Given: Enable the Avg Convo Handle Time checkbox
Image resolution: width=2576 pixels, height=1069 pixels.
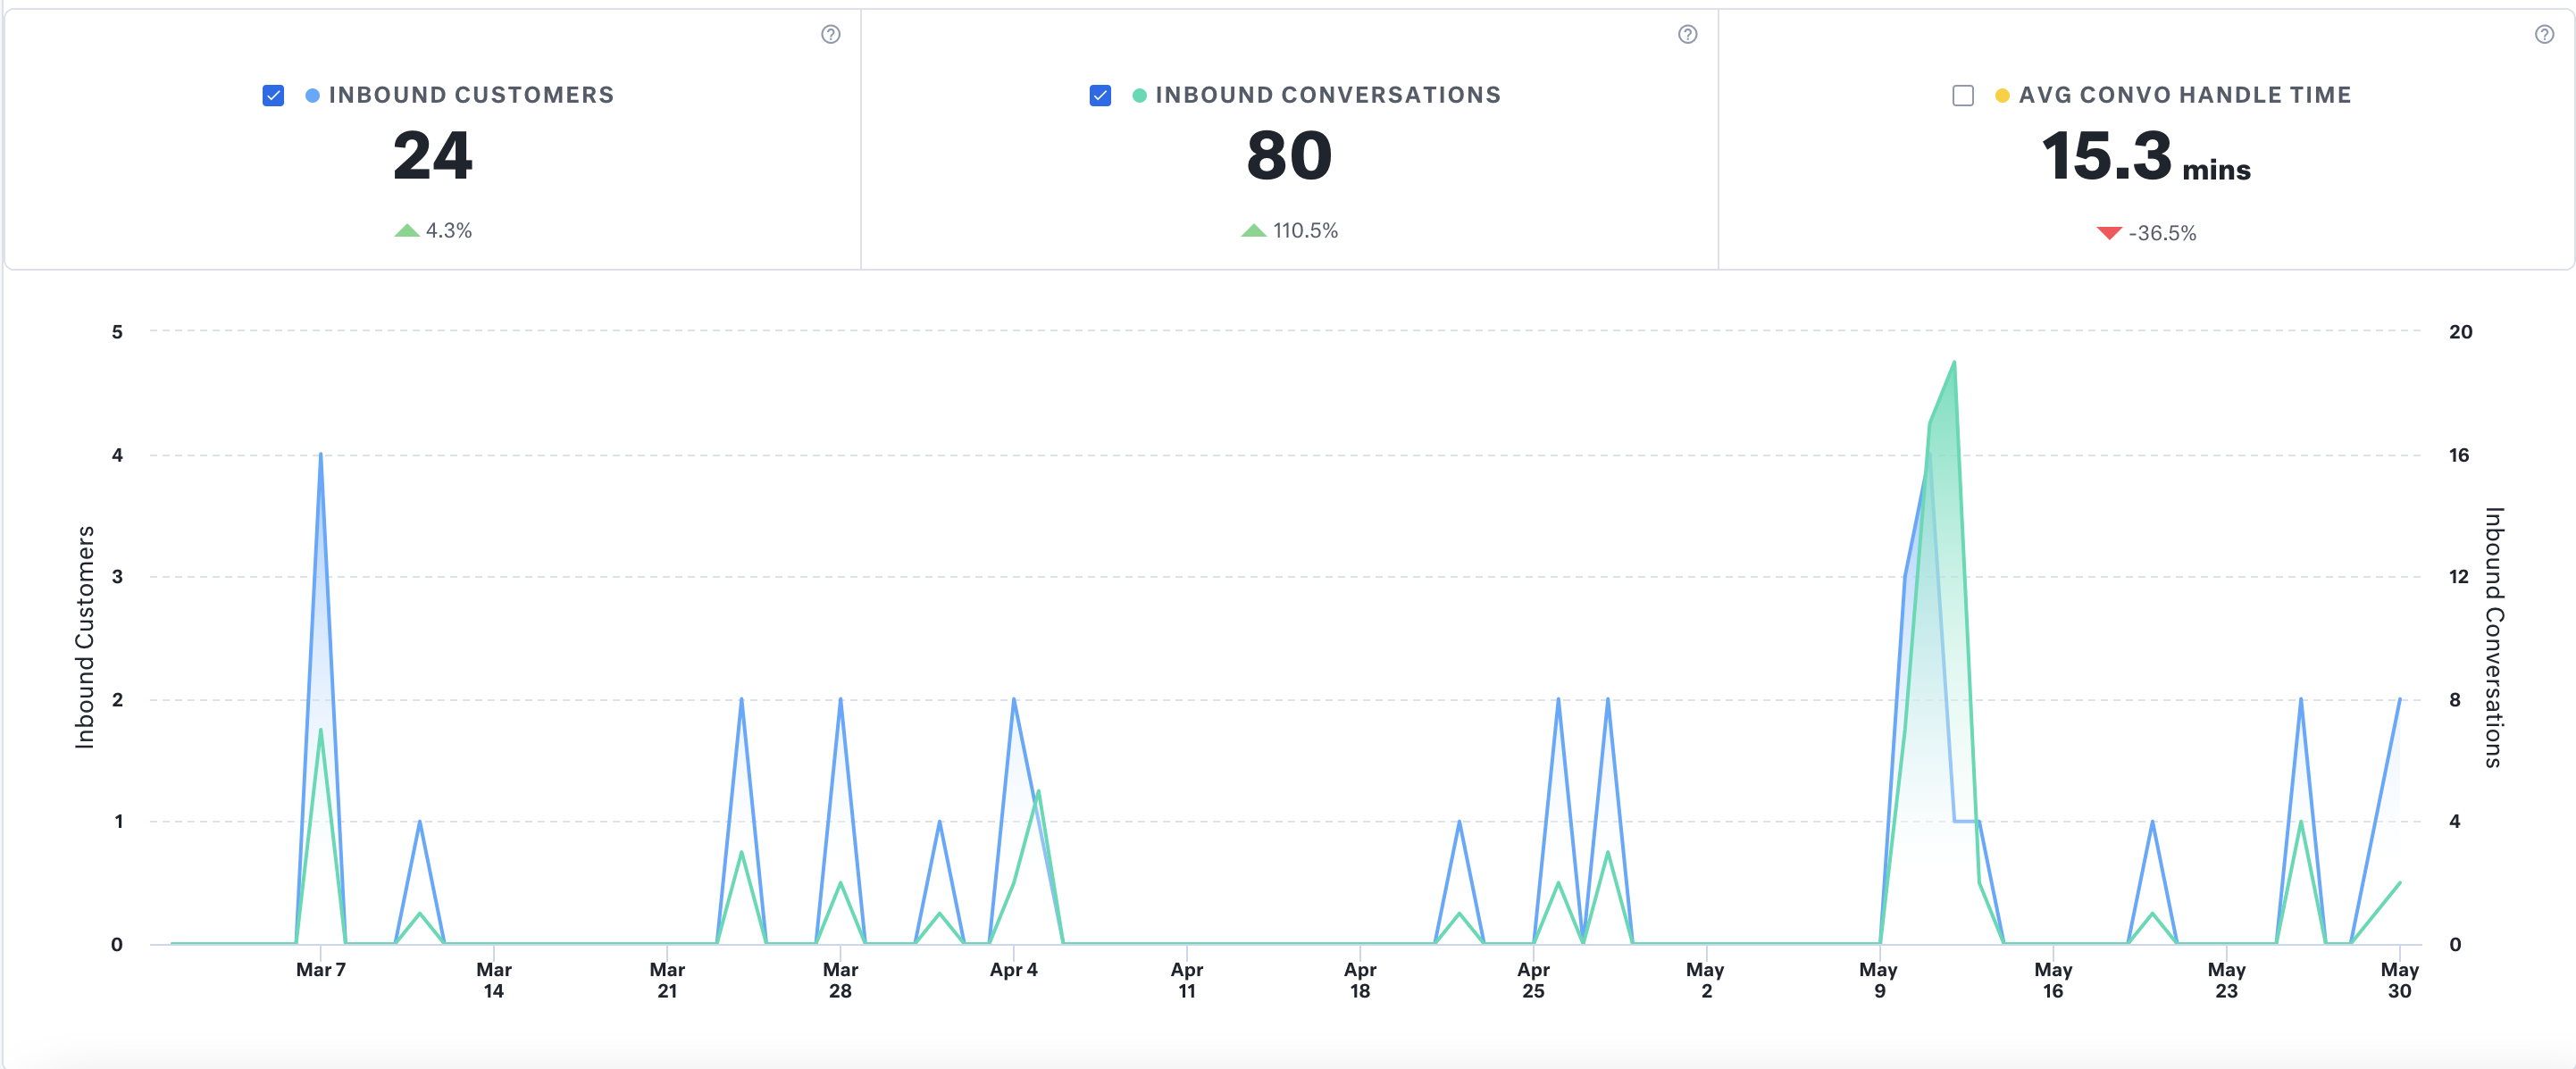Looking at the screenshot, I should pyautogui.click(x=1963, y=95).
